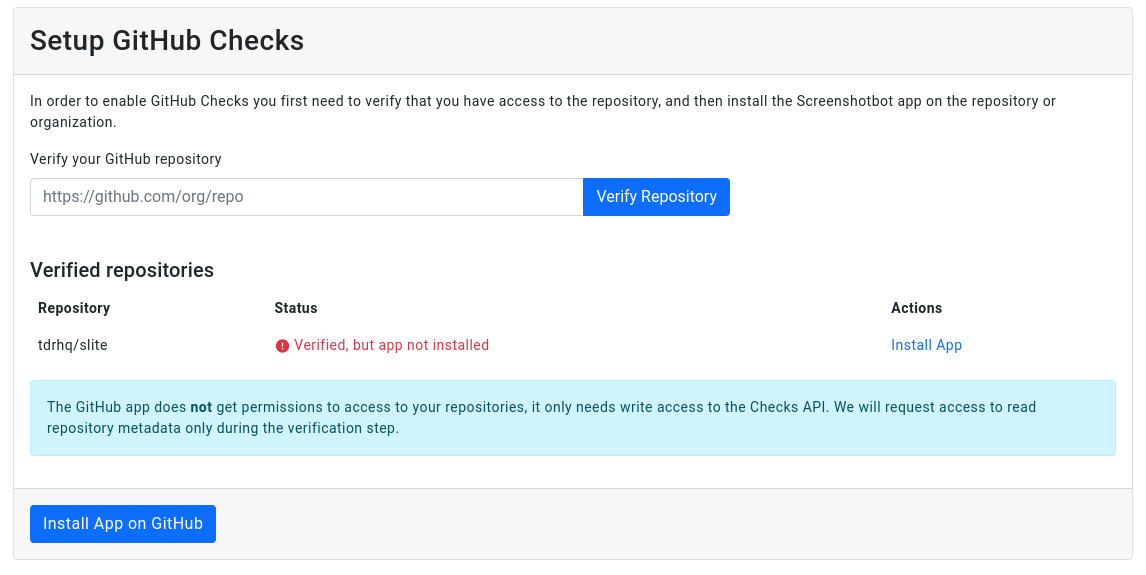The image size is (1146, 575).
Task: Click the red error icon beside the status
Action: click(x=282, y=346)
